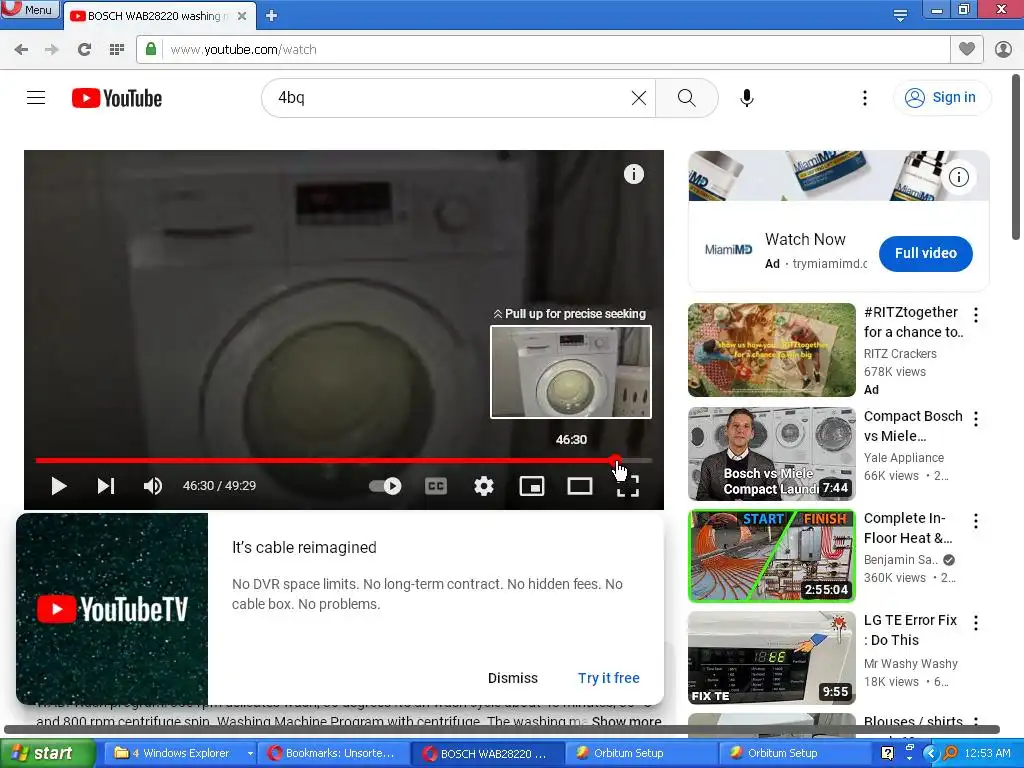Click the horizontal page scrollbar
Screen dimensions: 1024x768
pos(502,729)
